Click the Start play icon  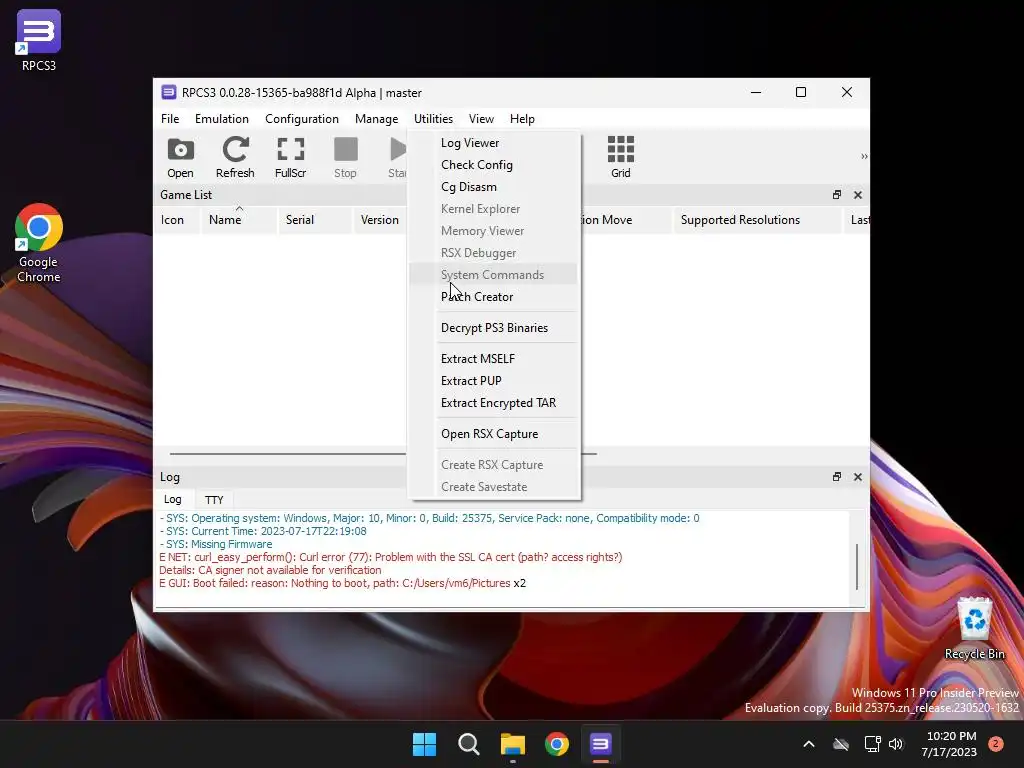pos(396,157)
